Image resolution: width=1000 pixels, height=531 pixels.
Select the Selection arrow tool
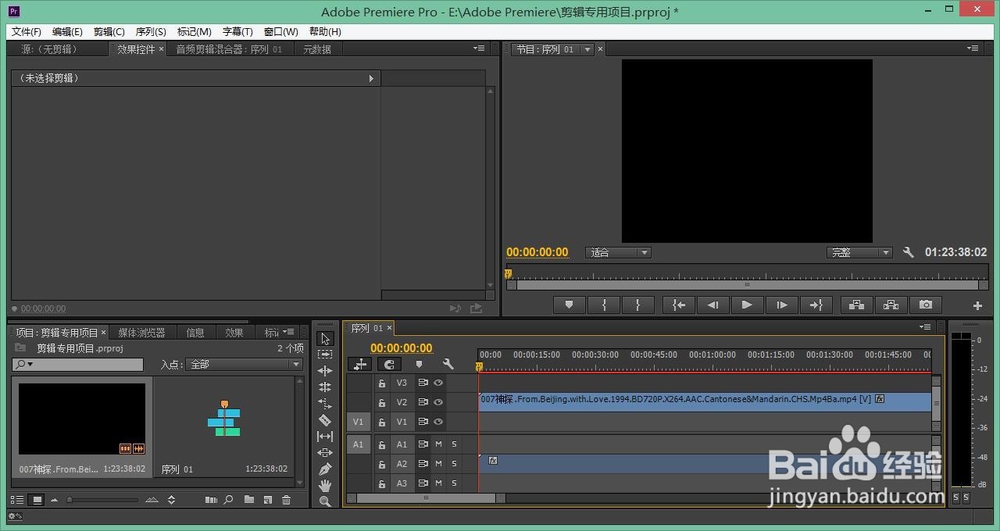pyautogui.click(x=325, y=338)
